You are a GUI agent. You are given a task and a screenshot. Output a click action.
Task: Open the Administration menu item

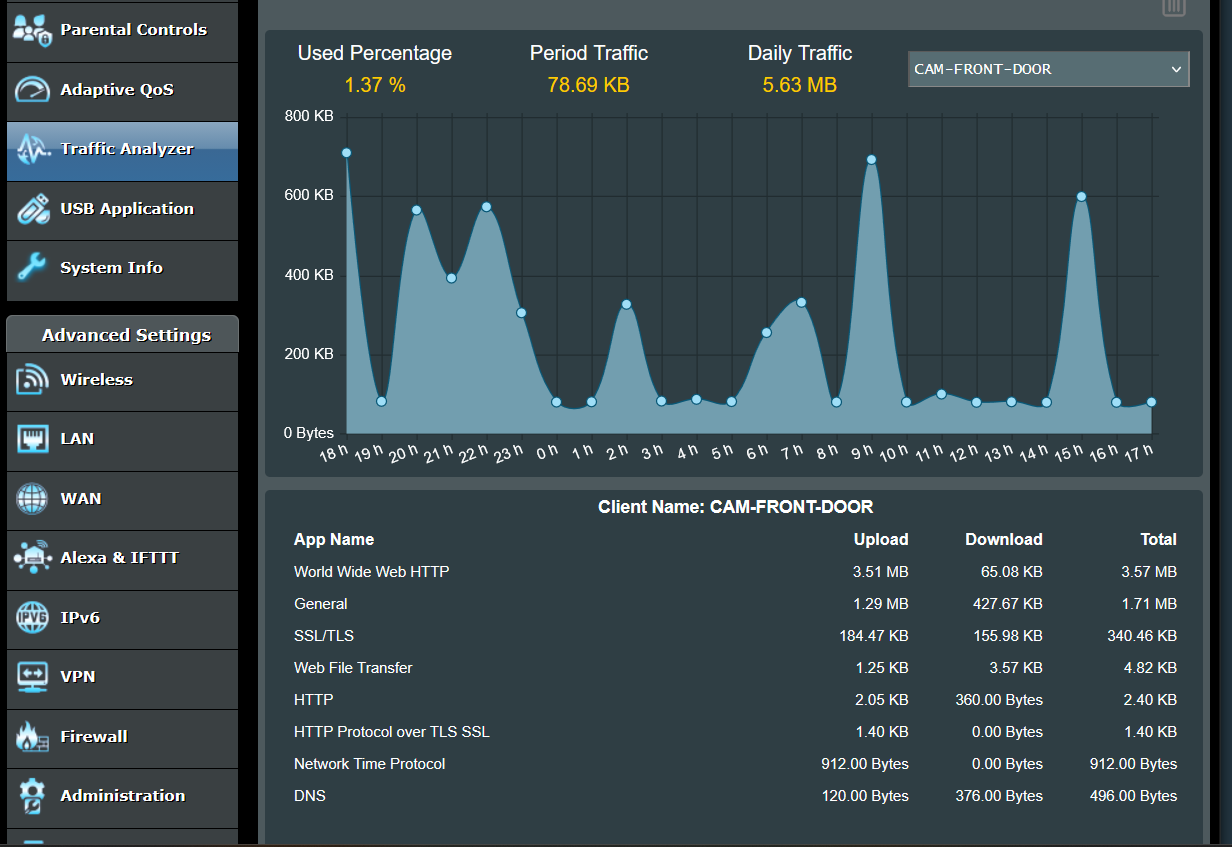point(122,796)
